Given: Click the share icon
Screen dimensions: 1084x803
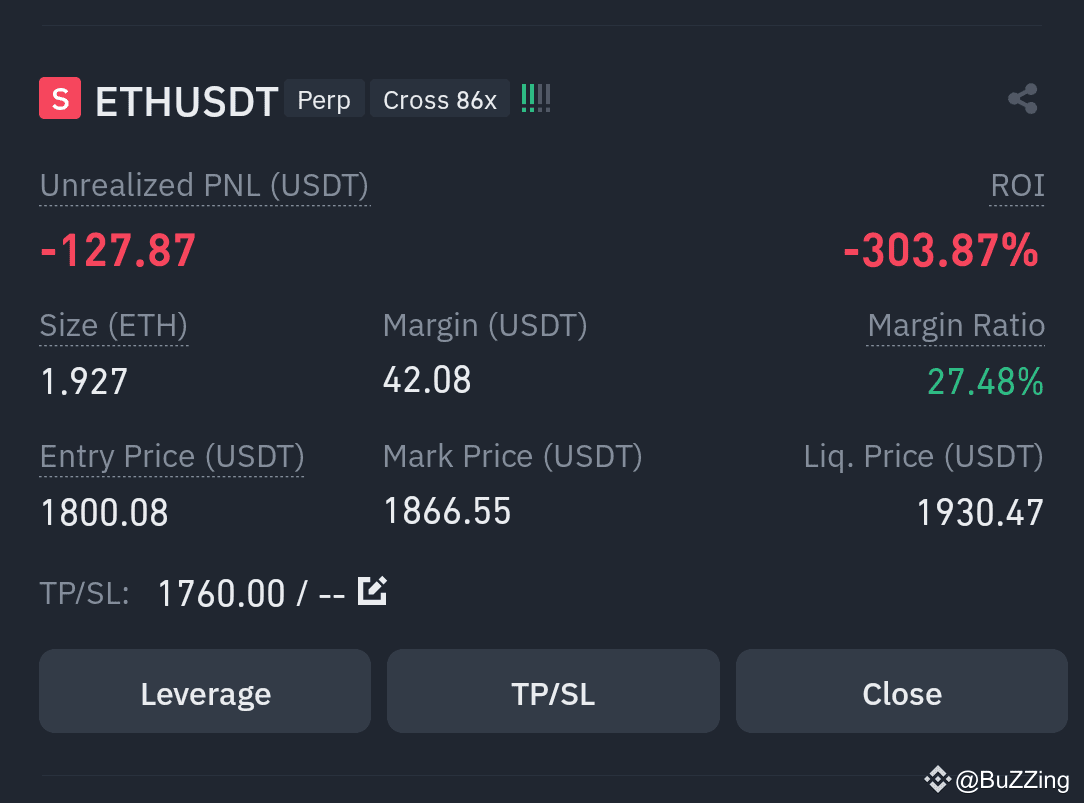Looking at the screenshot, I should [x=1022, y=99].
